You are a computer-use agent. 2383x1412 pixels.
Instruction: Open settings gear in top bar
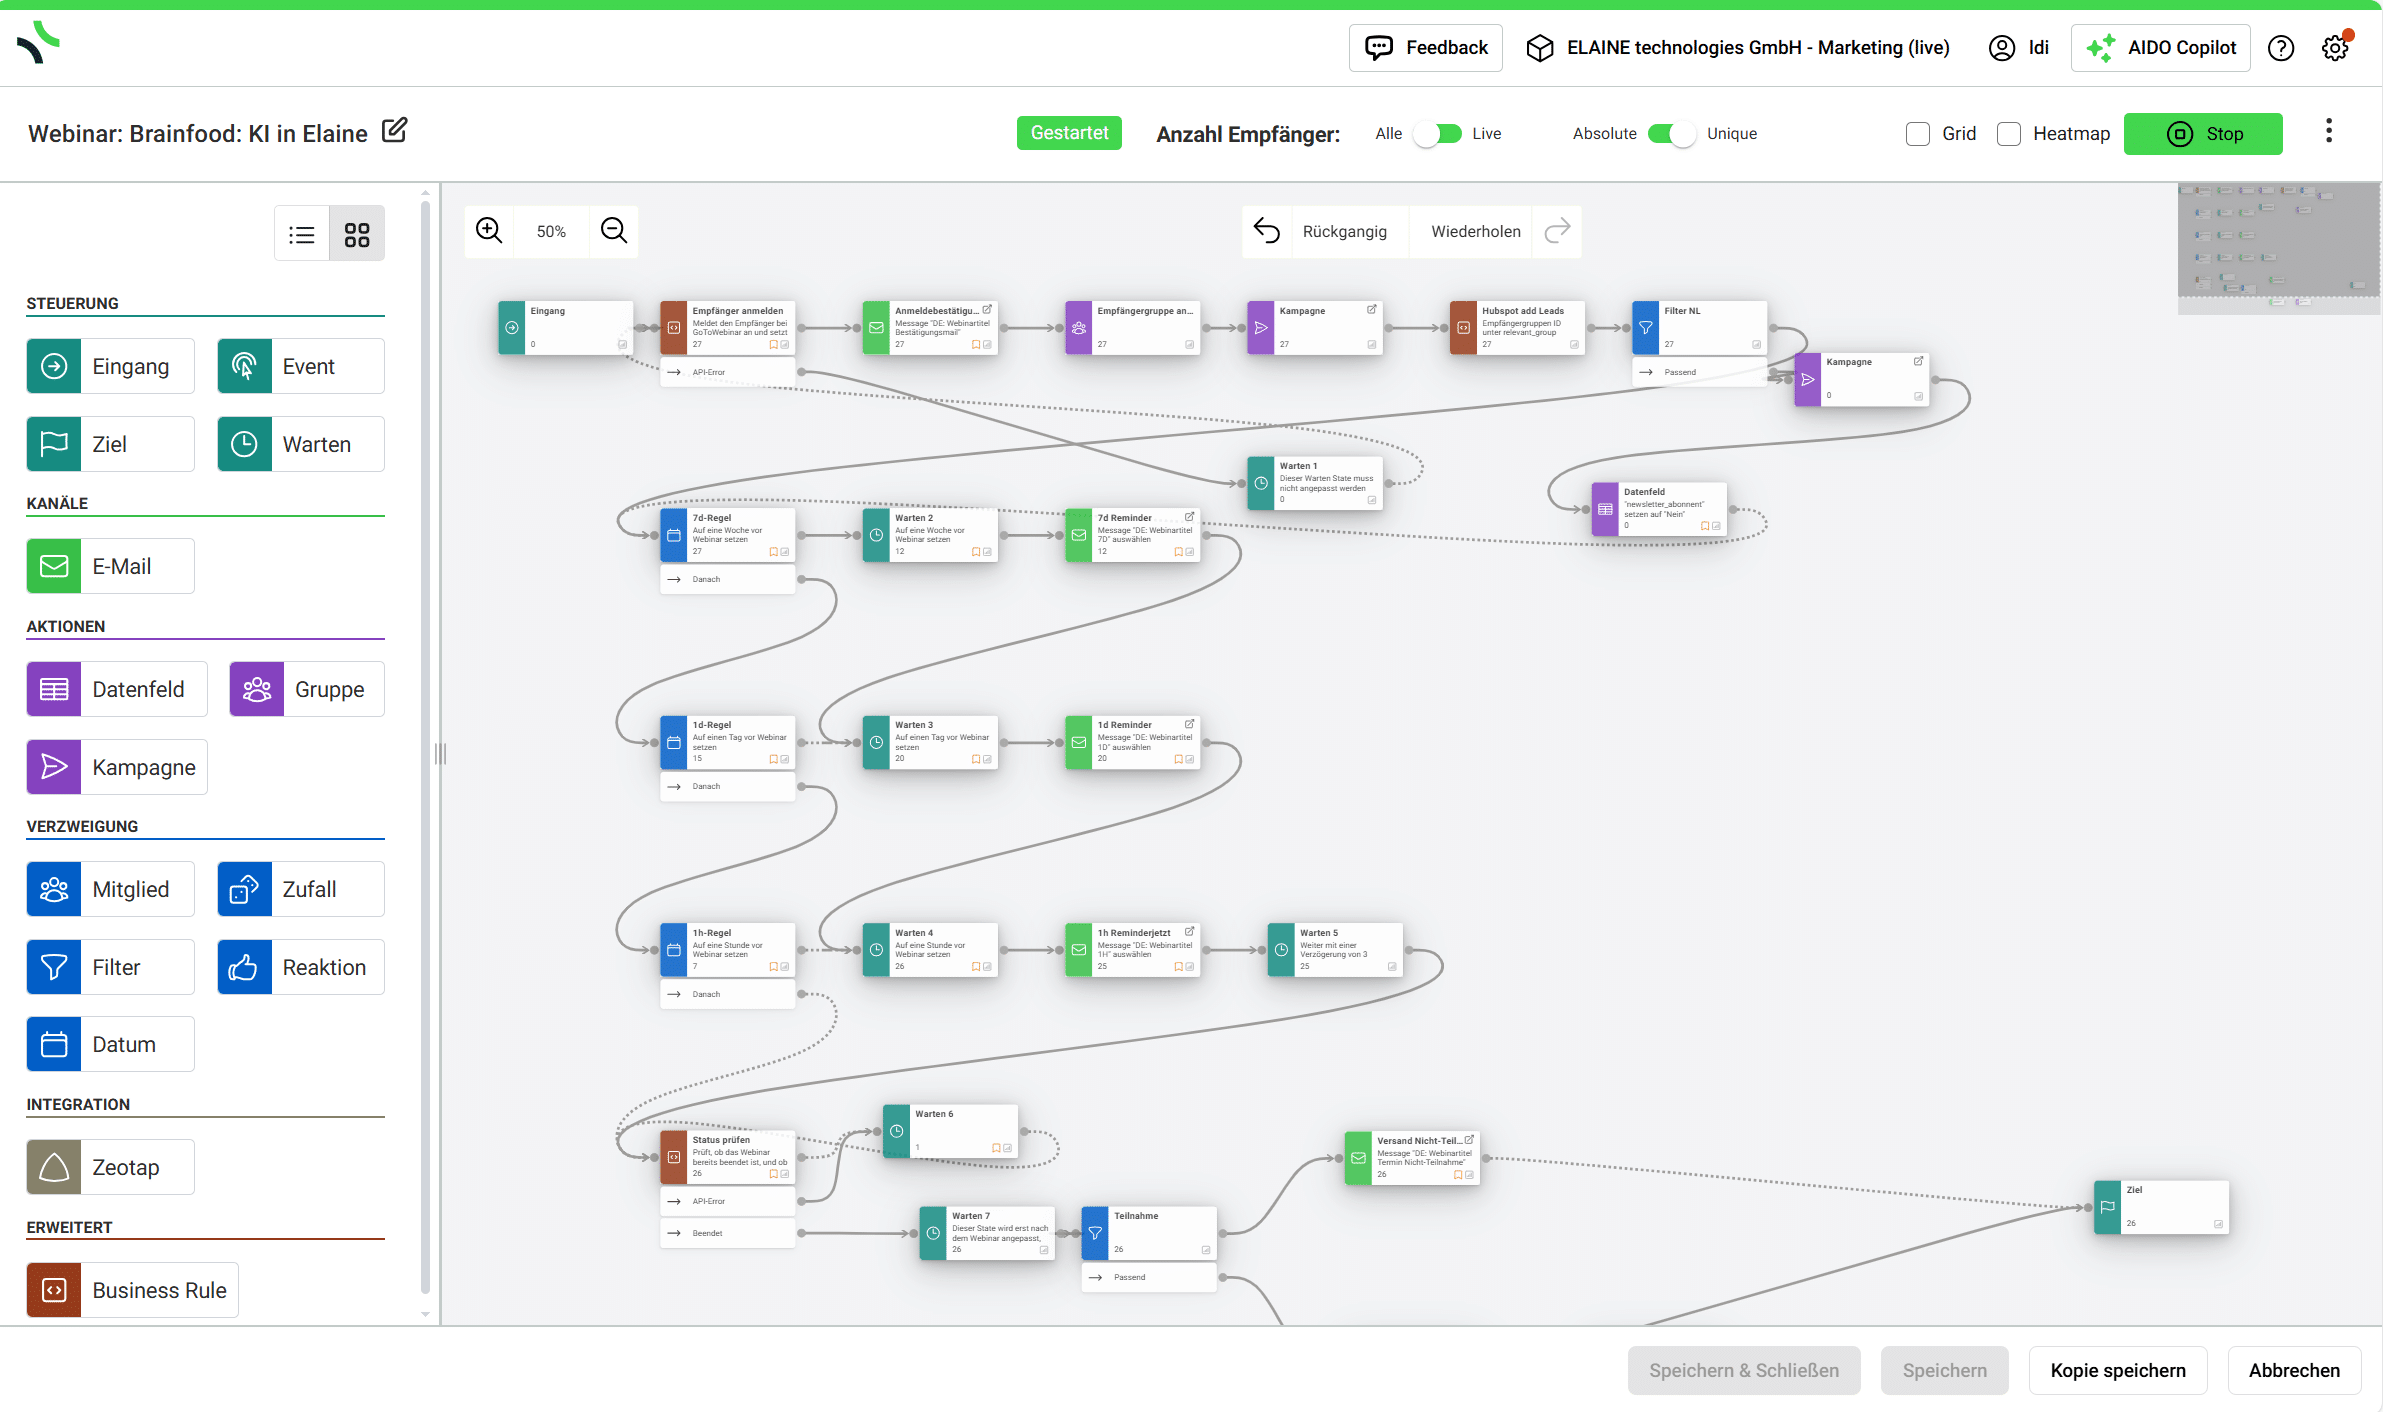click(2336, 48)
